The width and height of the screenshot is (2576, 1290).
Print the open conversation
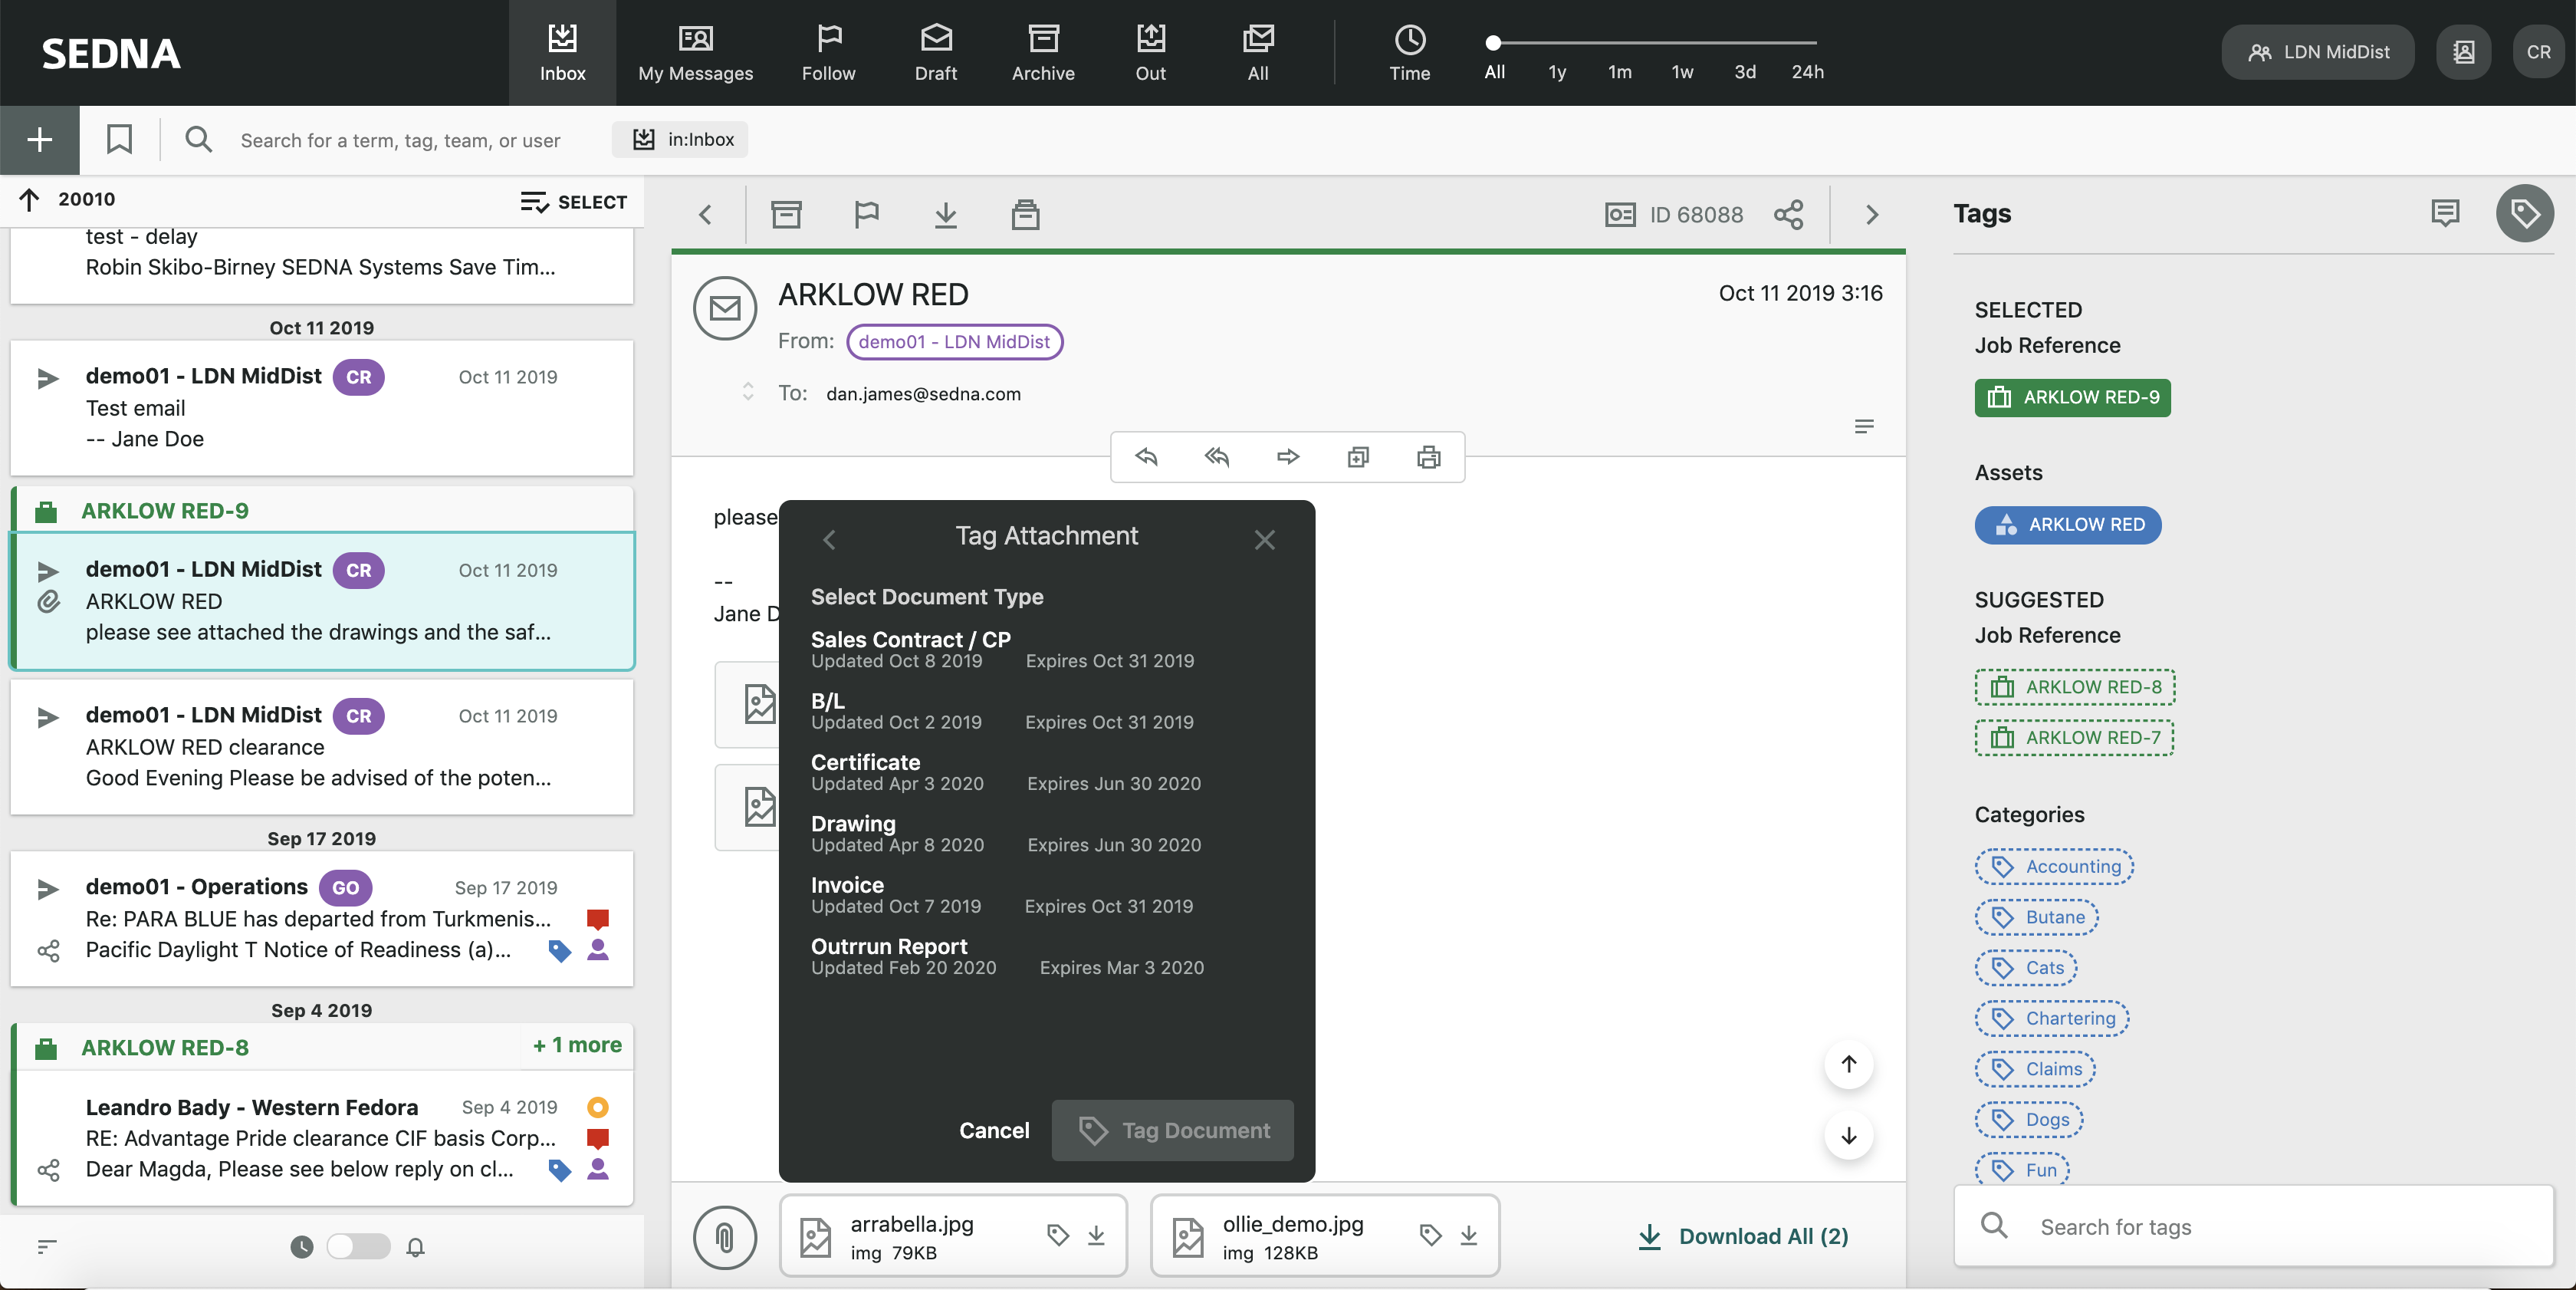coord(1428,457)
